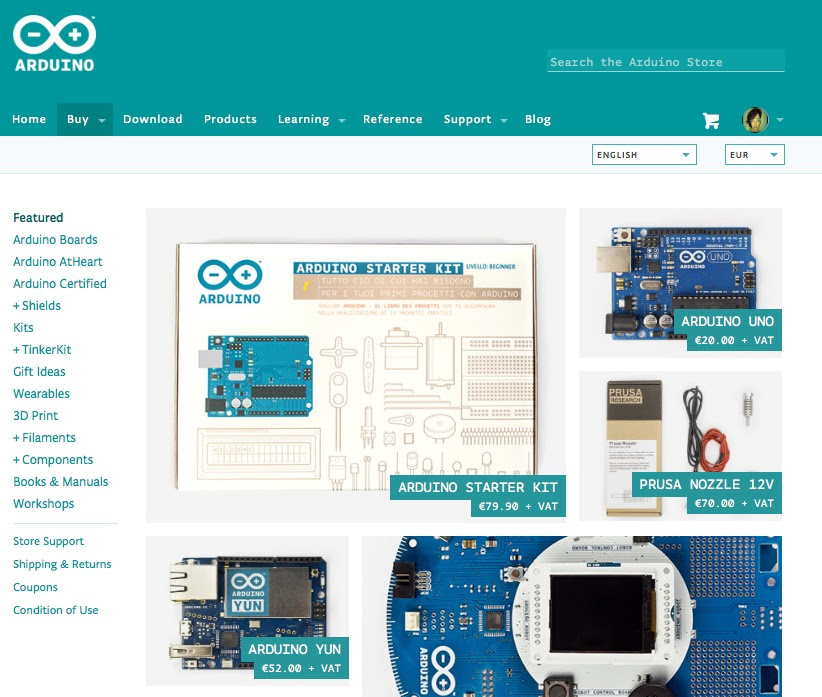This screenshot has height=697, width=822.
Task: Open the Arduino Boards category
Action: coord(55,239)
